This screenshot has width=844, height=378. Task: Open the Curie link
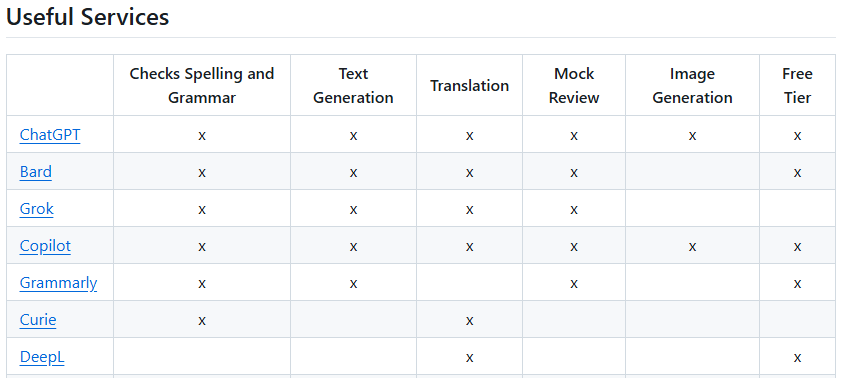point(38,320)
